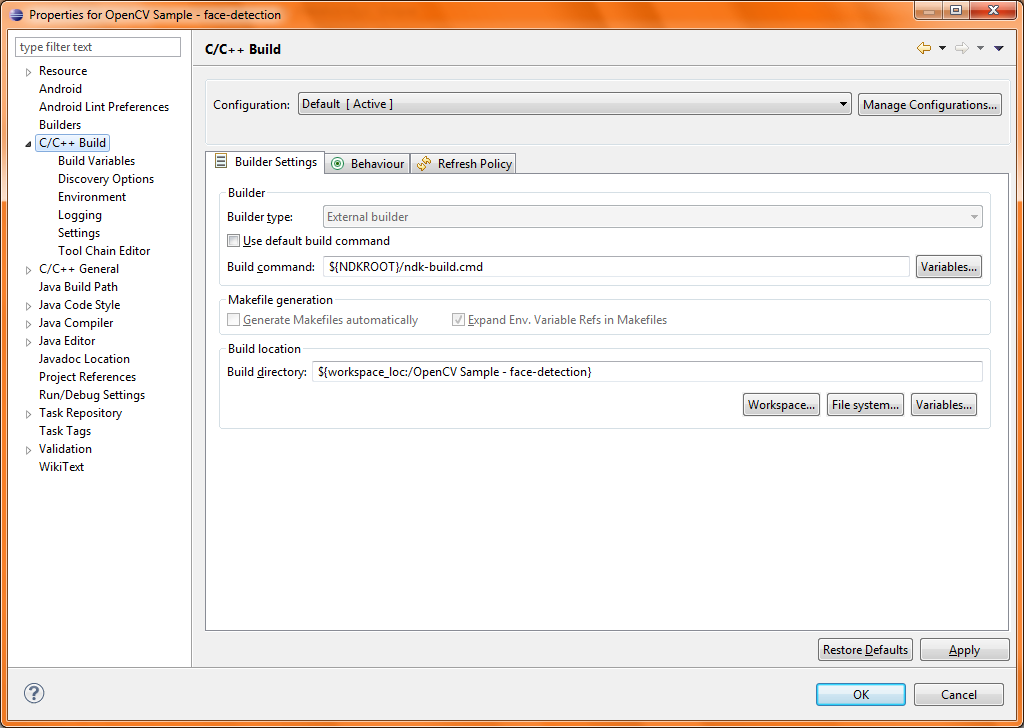
Task: Select Project References item
Action: 88,377
